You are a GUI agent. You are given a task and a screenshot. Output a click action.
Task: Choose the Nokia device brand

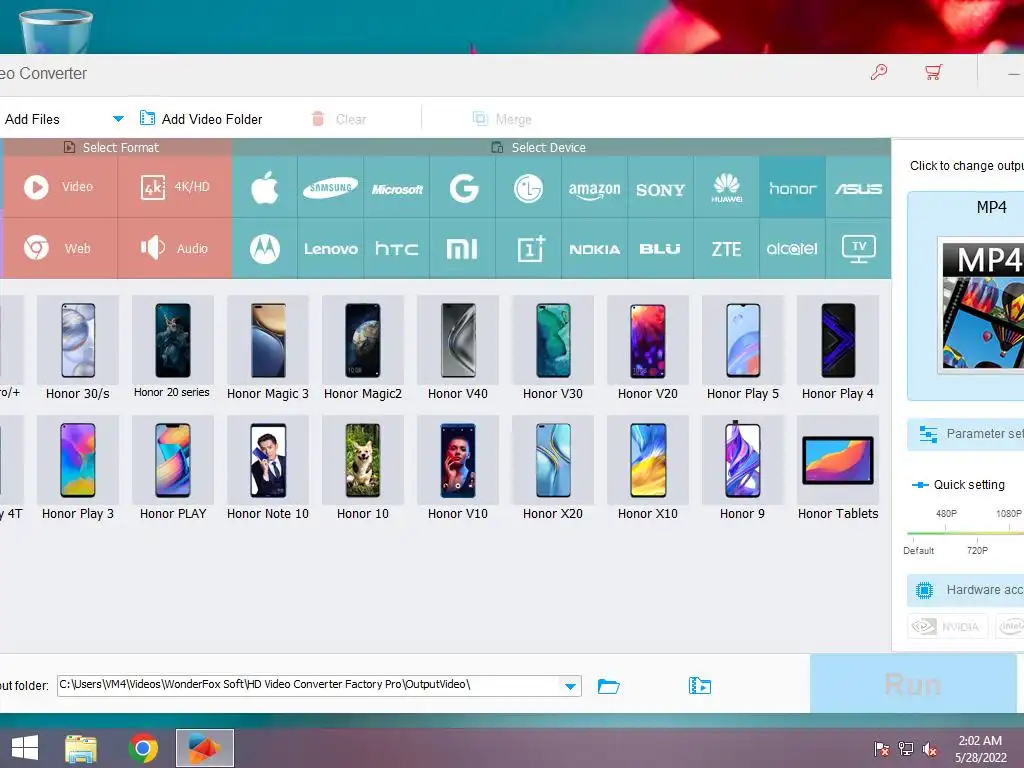594,249
